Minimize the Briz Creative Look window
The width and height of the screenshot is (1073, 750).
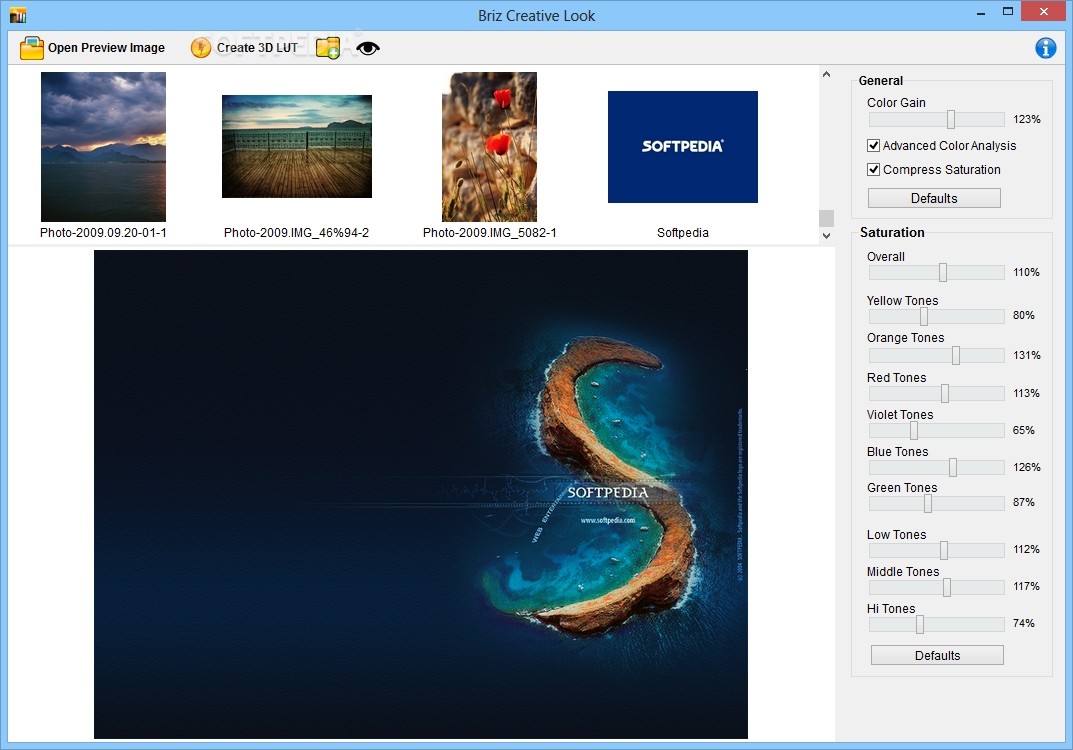(x=981, y=13)
